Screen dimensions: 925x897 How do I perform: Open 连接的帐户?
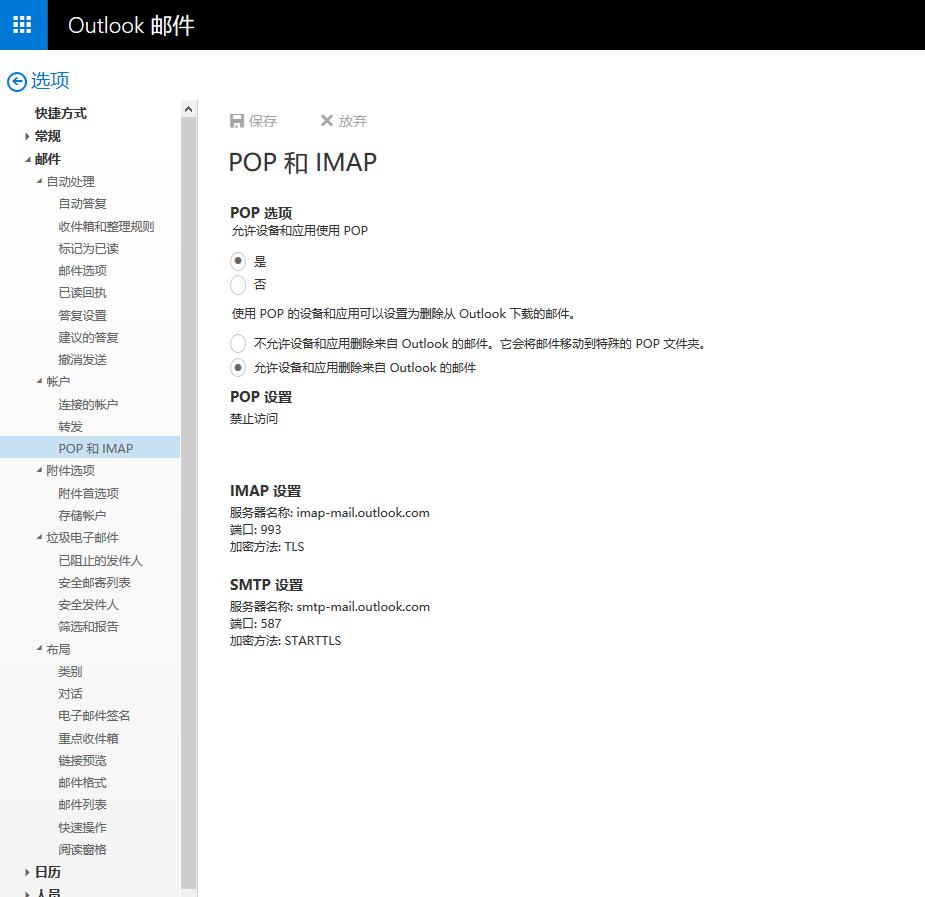88,405
